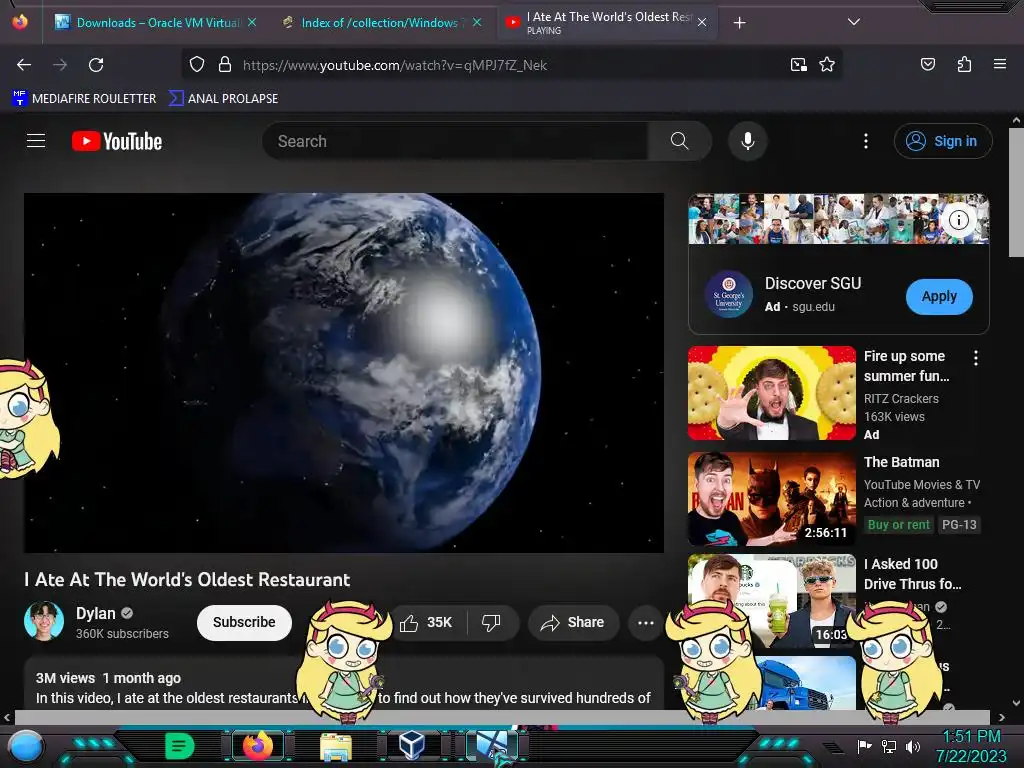Screen dimensions: 1024x768
Task: Open the green notes app in taskbar
Action: click(x=179, y=746)
